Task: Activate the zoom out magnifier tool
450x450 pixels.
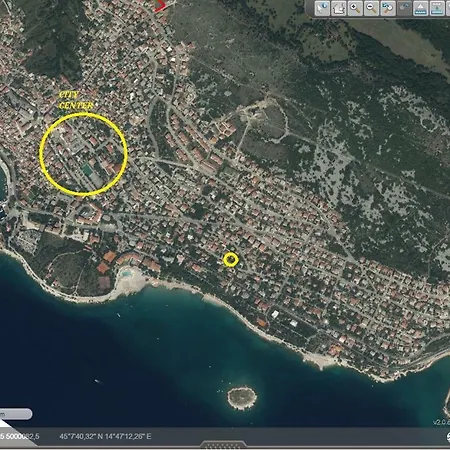Action: click(x=371, y=8)
